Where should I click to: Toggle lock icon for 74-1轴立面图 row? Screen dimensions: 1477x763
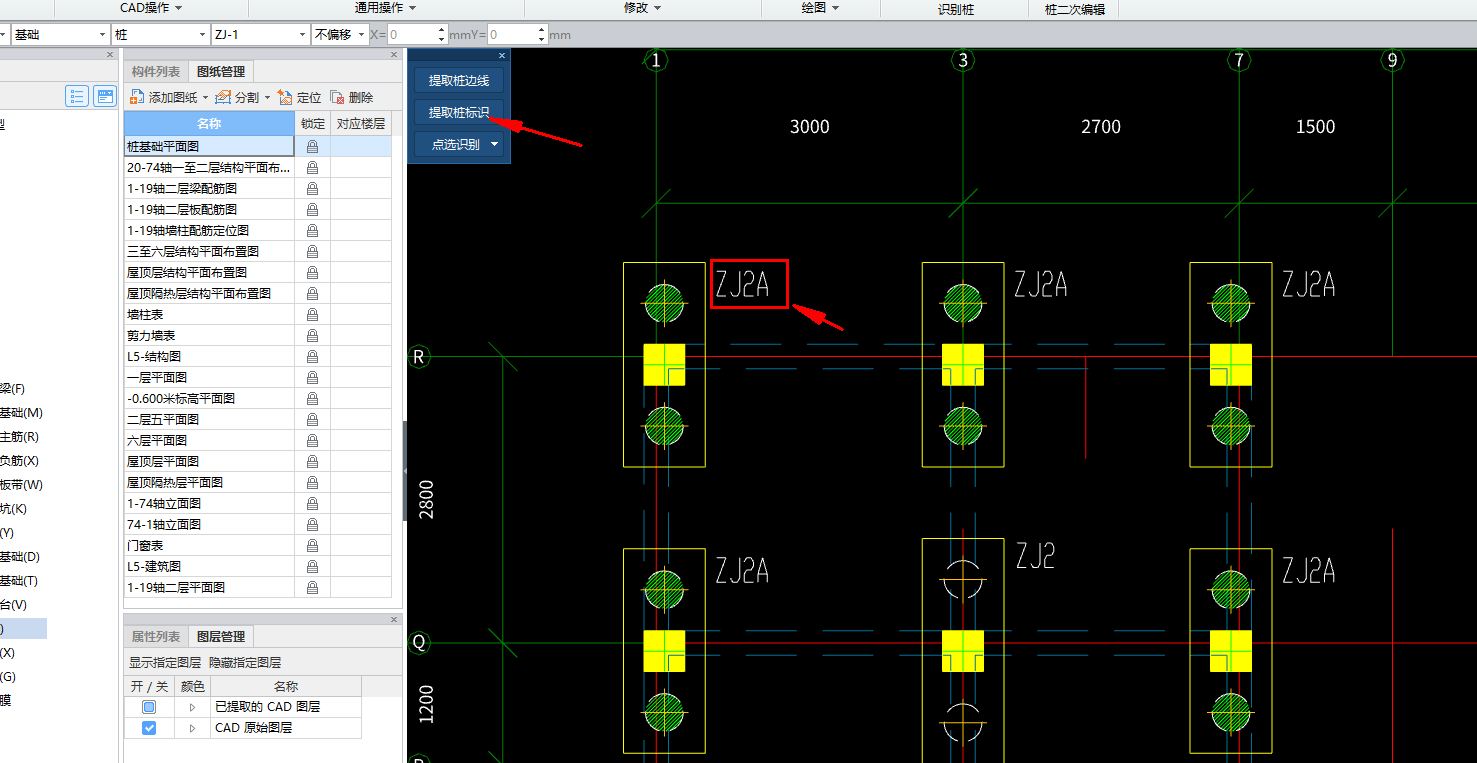coord(312,524)
